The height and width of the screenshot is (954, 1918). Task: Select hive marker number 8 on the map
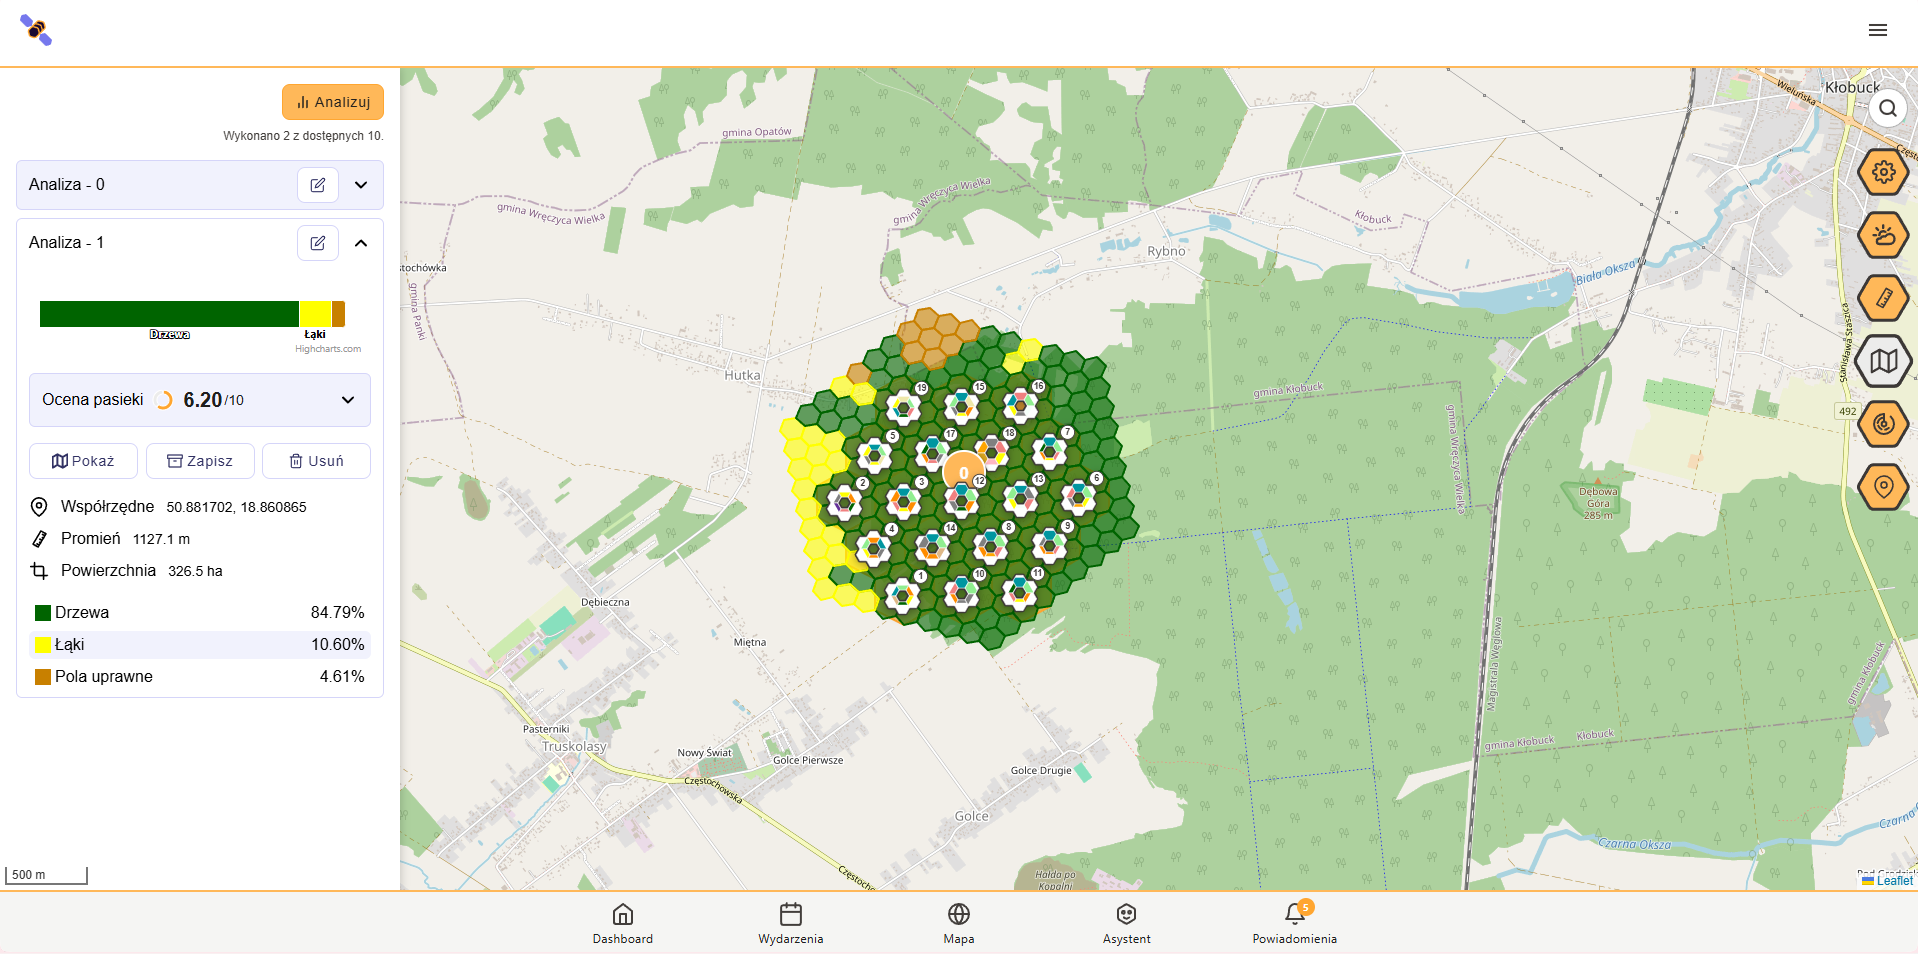click(991, 545)
